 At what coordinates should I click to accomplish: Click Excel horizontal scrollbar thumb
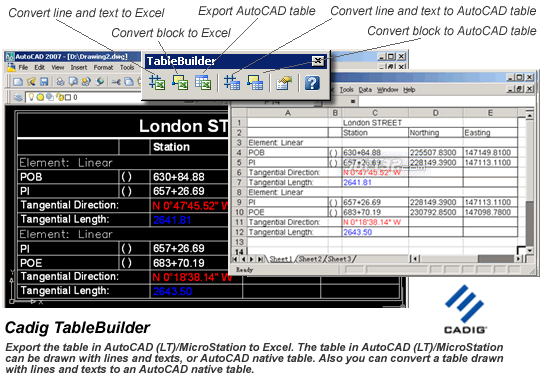[495, 258]
